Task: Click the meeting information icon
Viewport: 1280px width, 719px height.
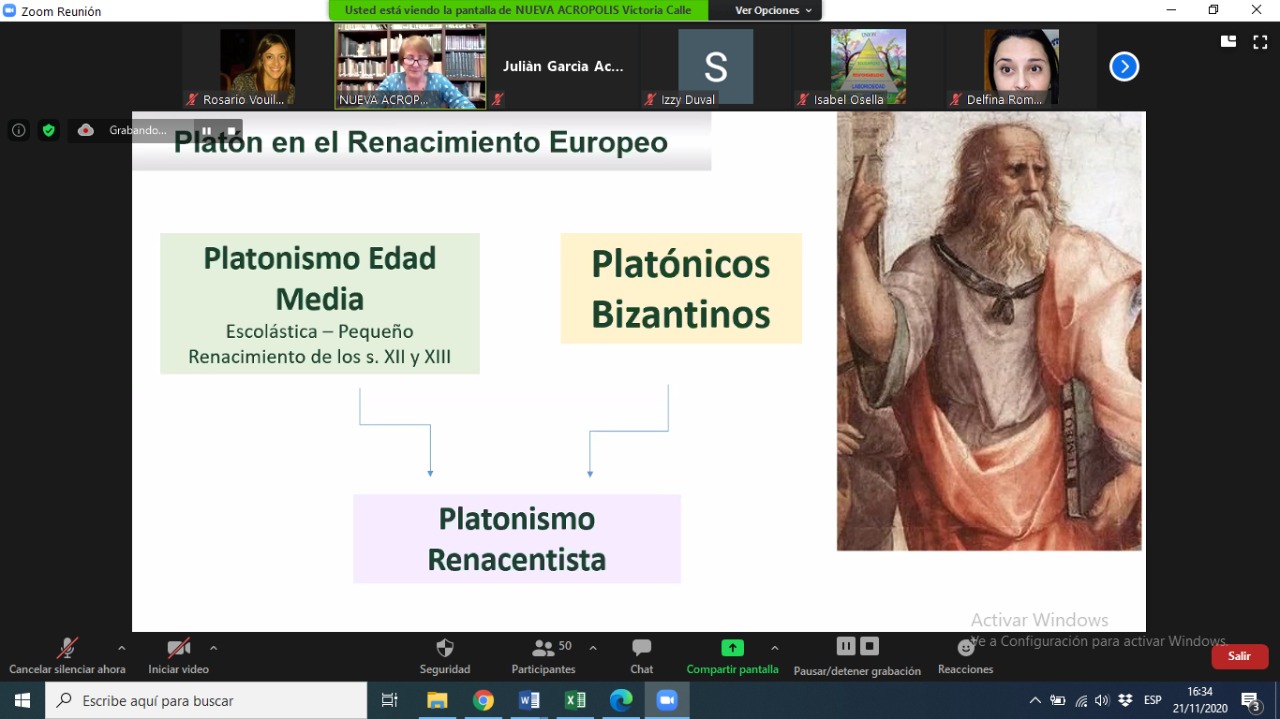Action: coord(18,130)
